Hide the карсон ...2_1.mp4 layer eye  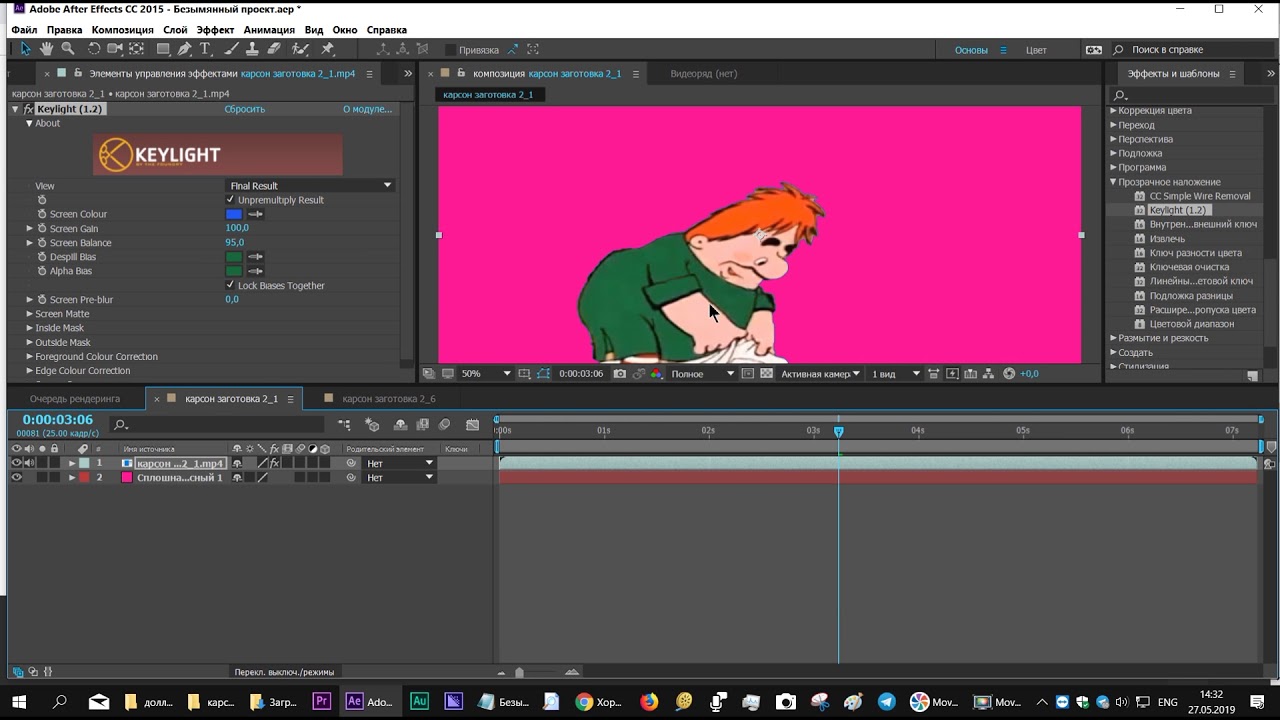click(x=16, y=464)
